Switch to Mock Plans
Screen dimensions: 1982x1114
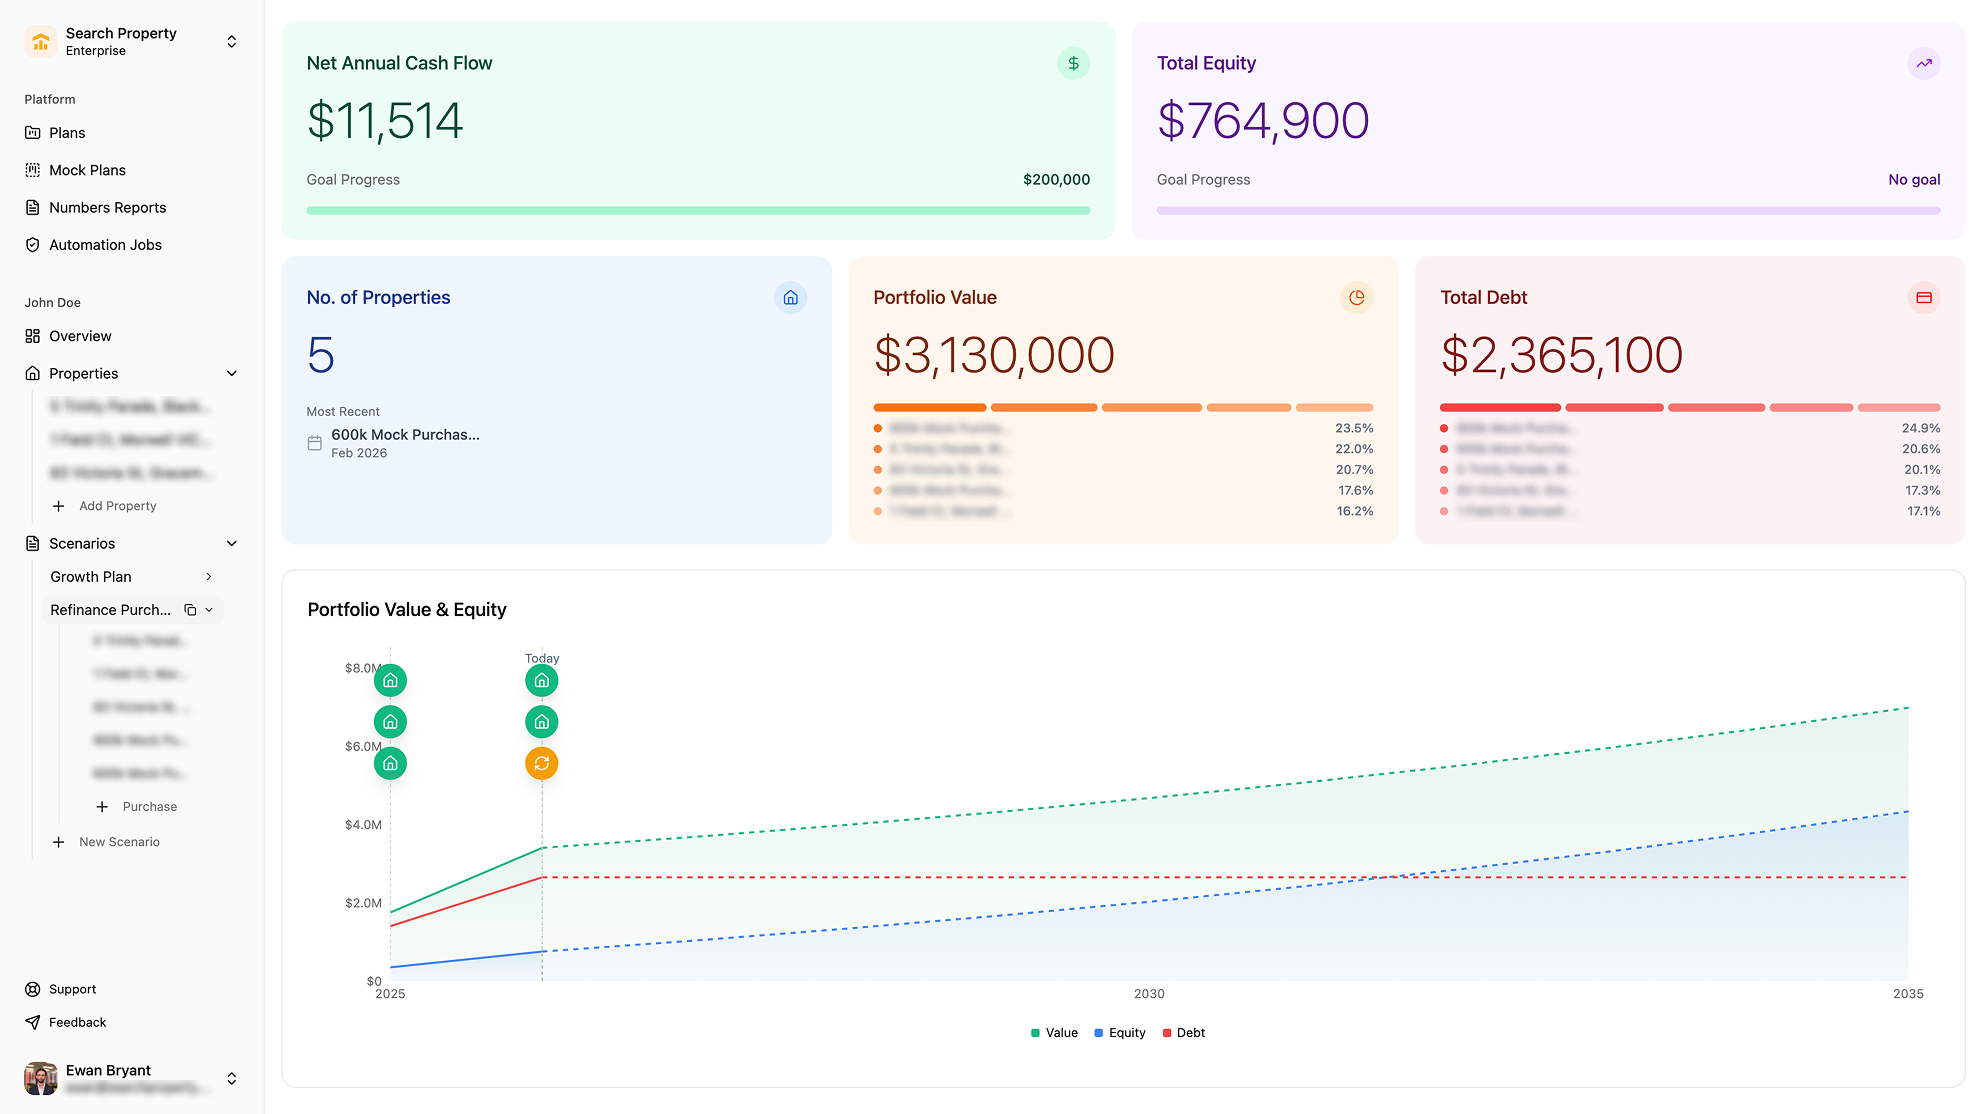pyautogui.click(x=87, y=170)
